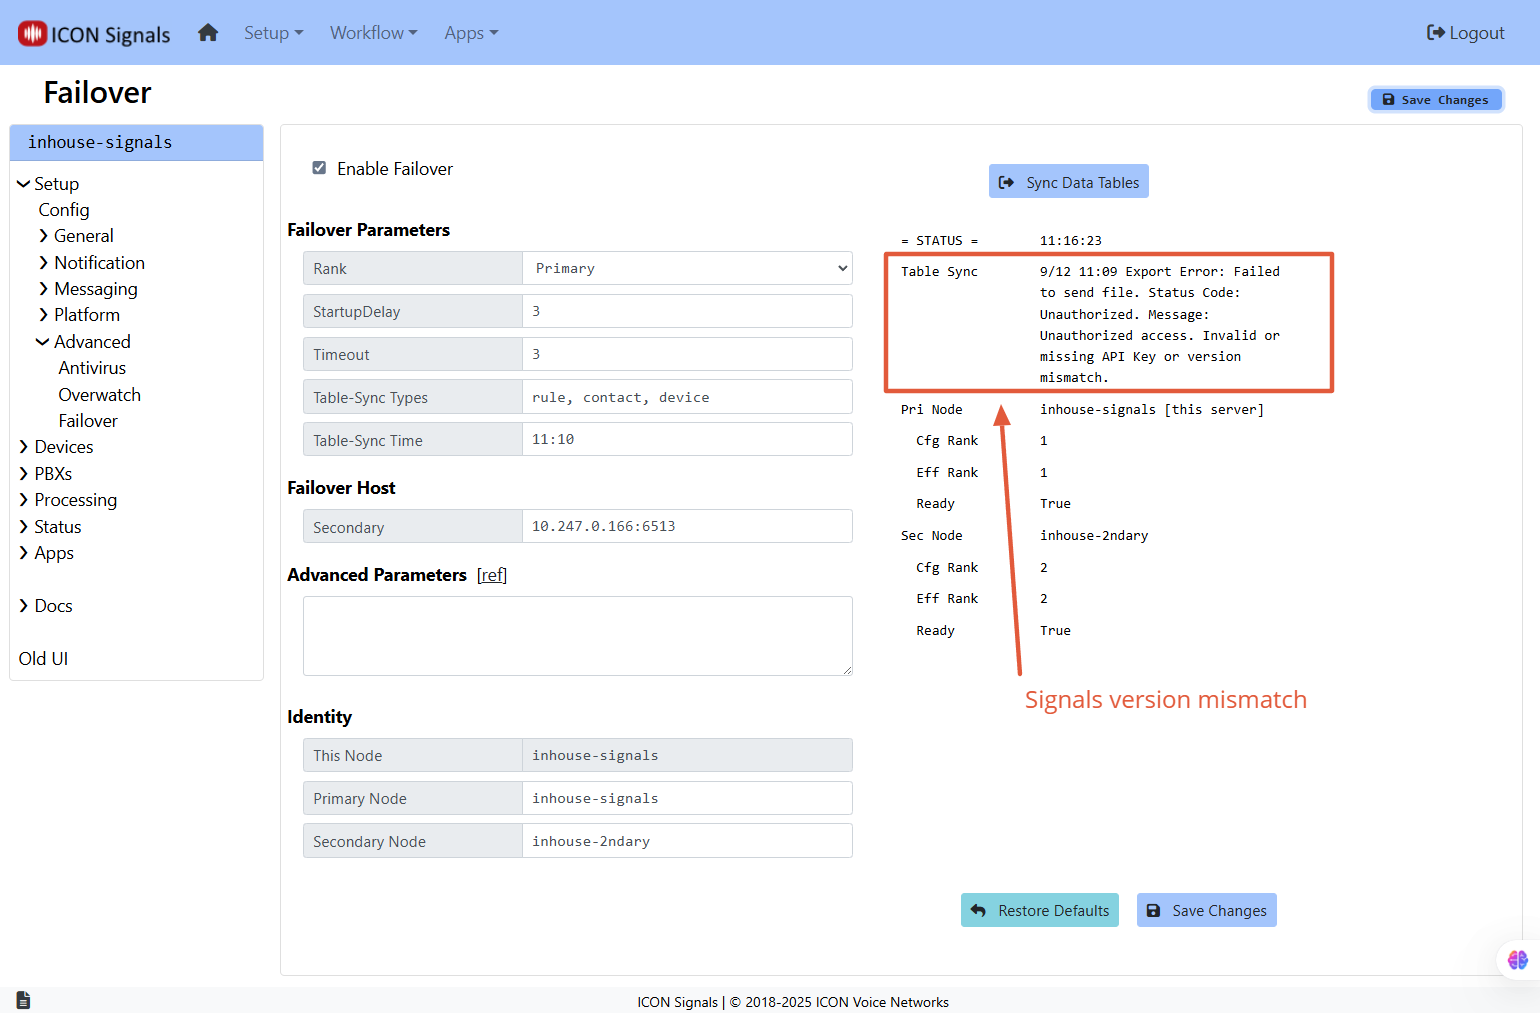Click the bottom Save Changes button
Viewport: 1540px width, 1013px height.
point(1206,910)
